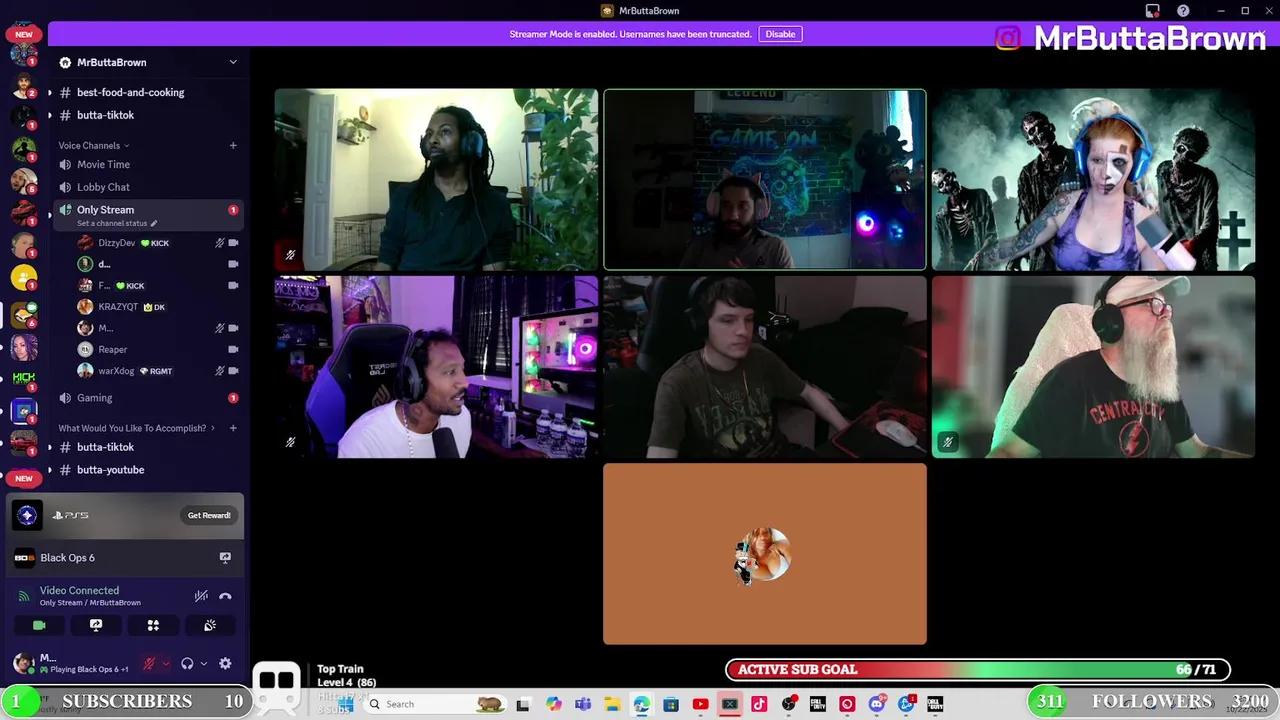Toggle the stream volume icon in voice panel
The height and width of the screenshot is (720, 1280).
coord(201,596)
